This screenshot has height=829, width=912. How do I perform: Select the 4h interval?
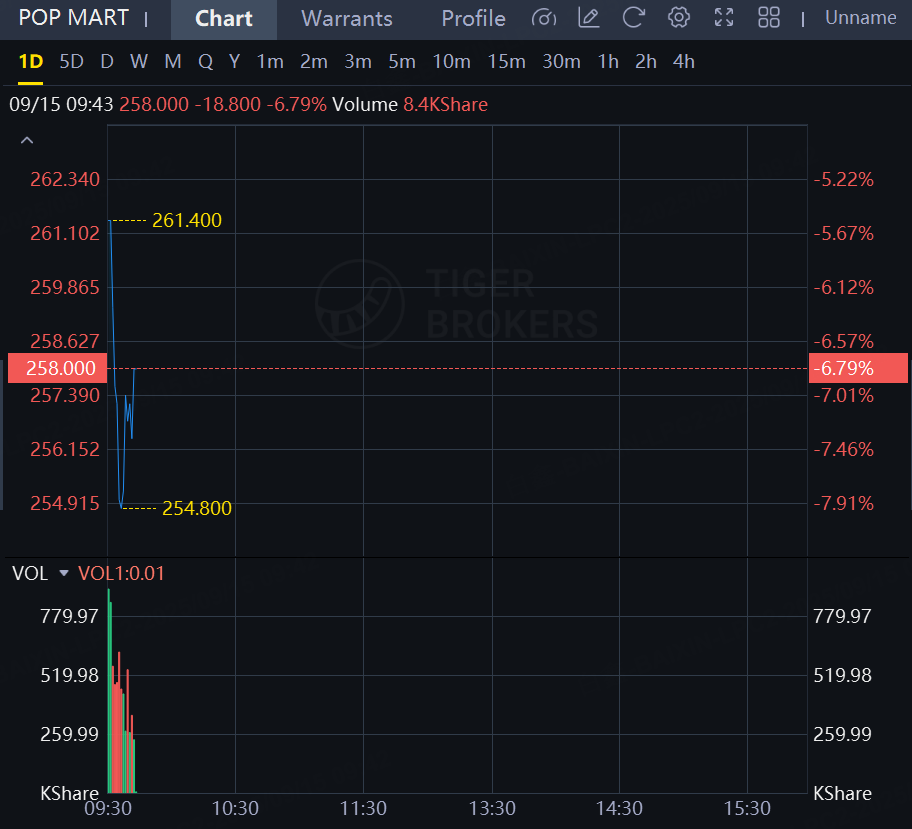point(683,62)
